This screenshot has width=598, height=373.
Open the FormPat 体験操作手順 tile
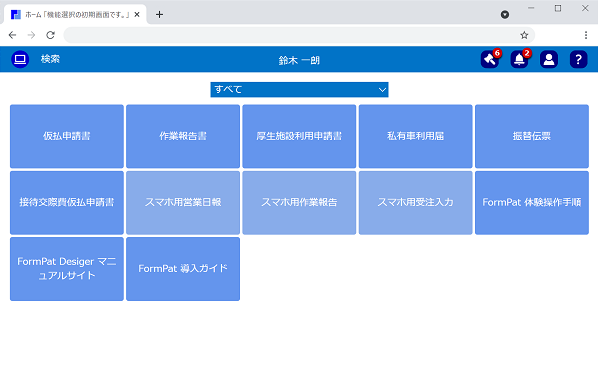tap(532, 203)
